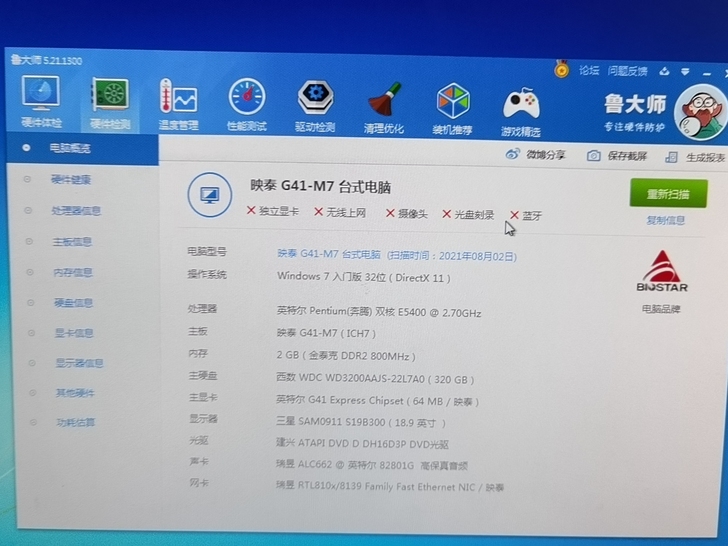
Task: Click the 蓝牙 status indicator
Action: [526, 215]
